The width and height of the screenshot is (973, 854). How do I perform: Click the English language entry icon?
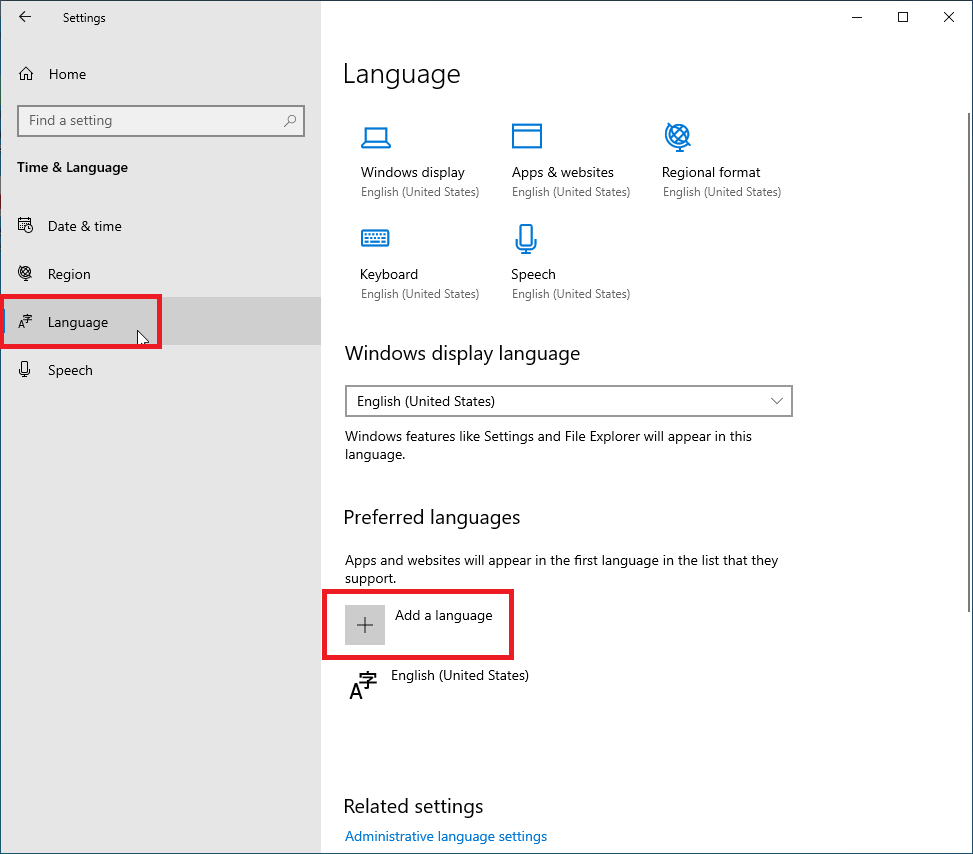click(363, 685)
